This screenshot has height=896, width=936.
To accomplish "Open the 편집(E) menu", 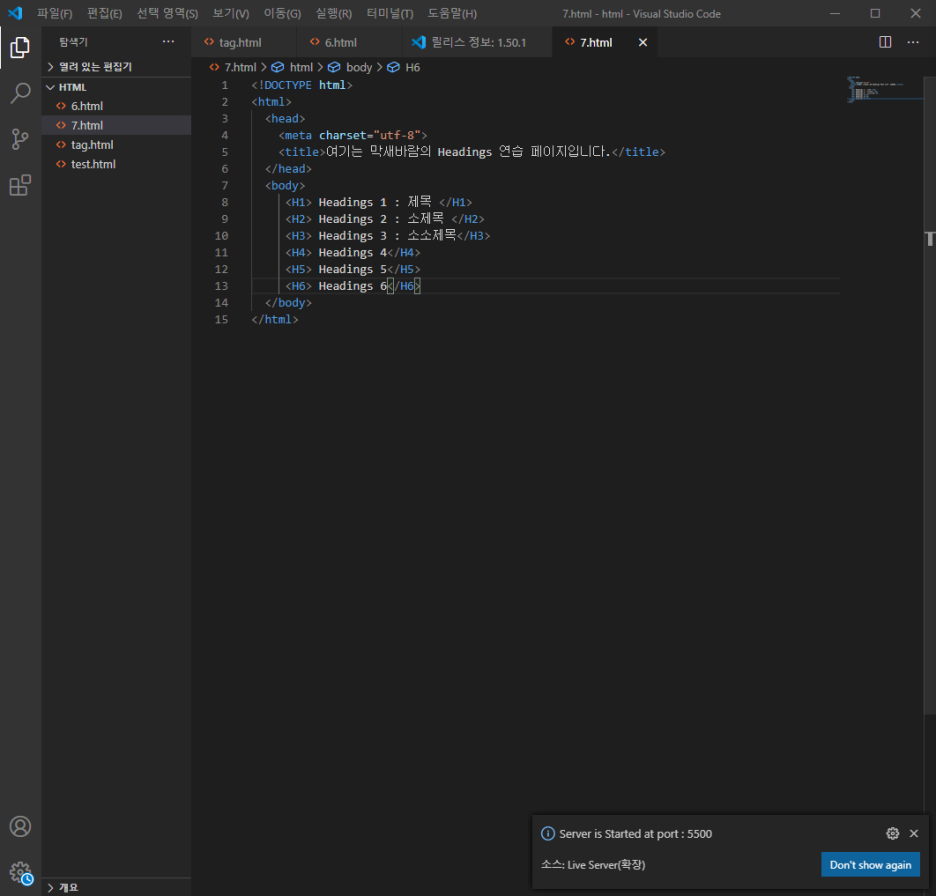I will pyautogui.click(x=104, y=14).
